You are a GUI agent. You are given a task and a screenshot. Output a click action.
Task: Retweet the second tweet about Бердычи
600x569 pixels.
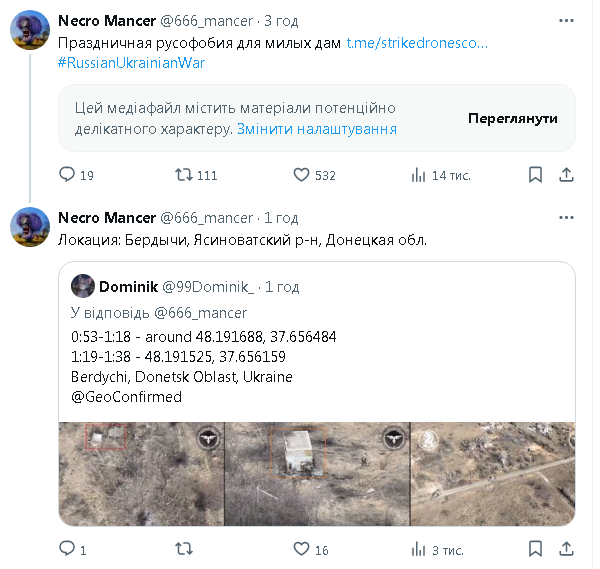pos(184,549)
